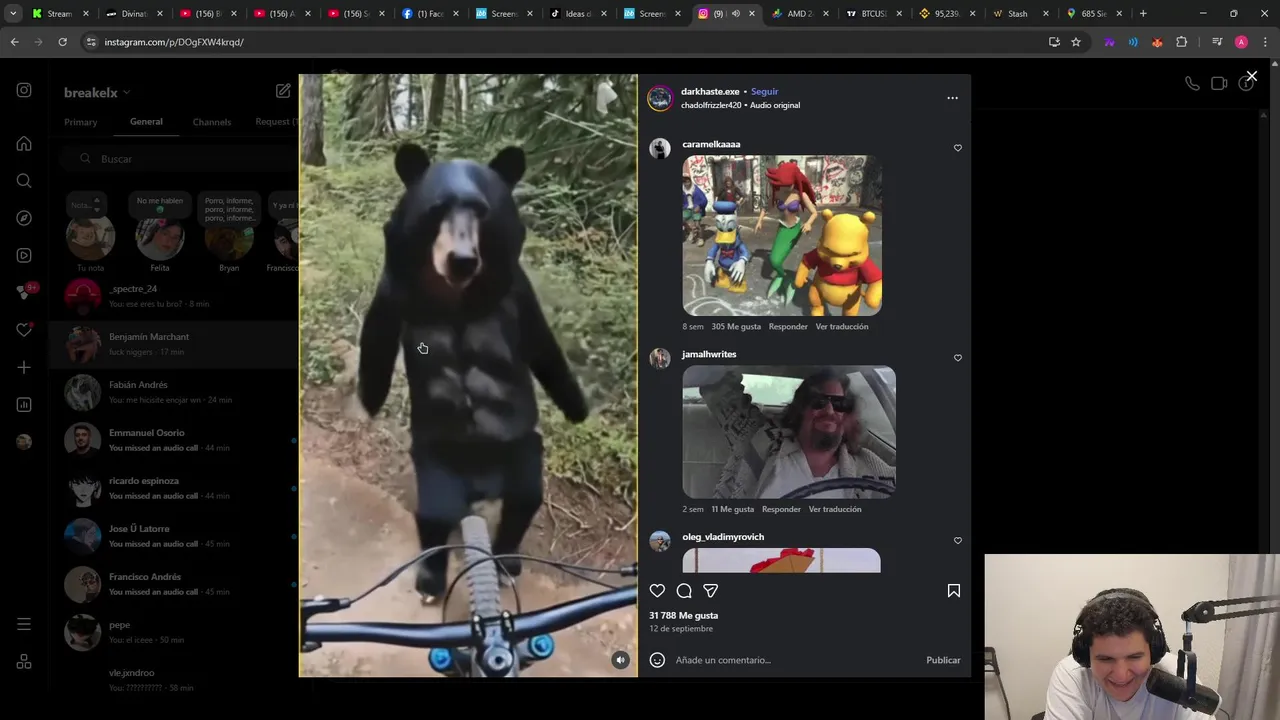The width and height of the screenshot is (1280, 720).
Task: Open the comment bubble icon under the post
Action: tap(684, 591)
